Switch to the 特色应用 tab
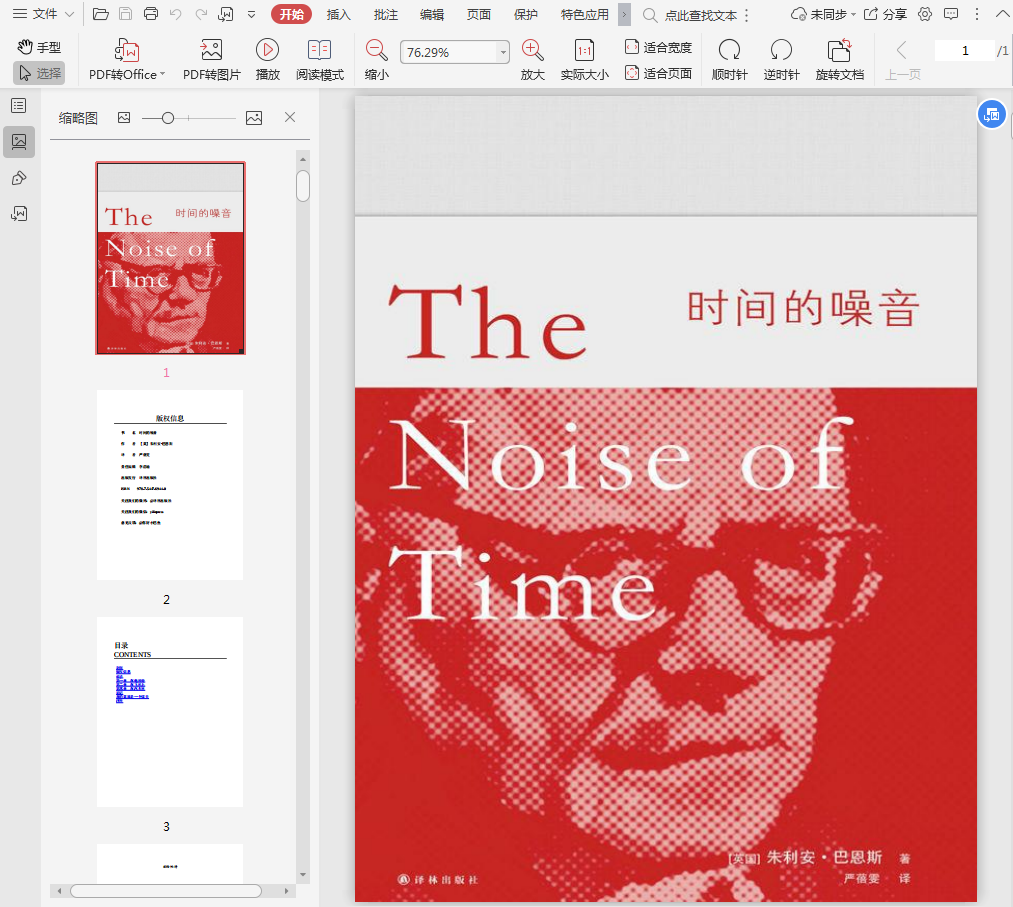This screenshot has width=1013, height=907. [585, 14]
